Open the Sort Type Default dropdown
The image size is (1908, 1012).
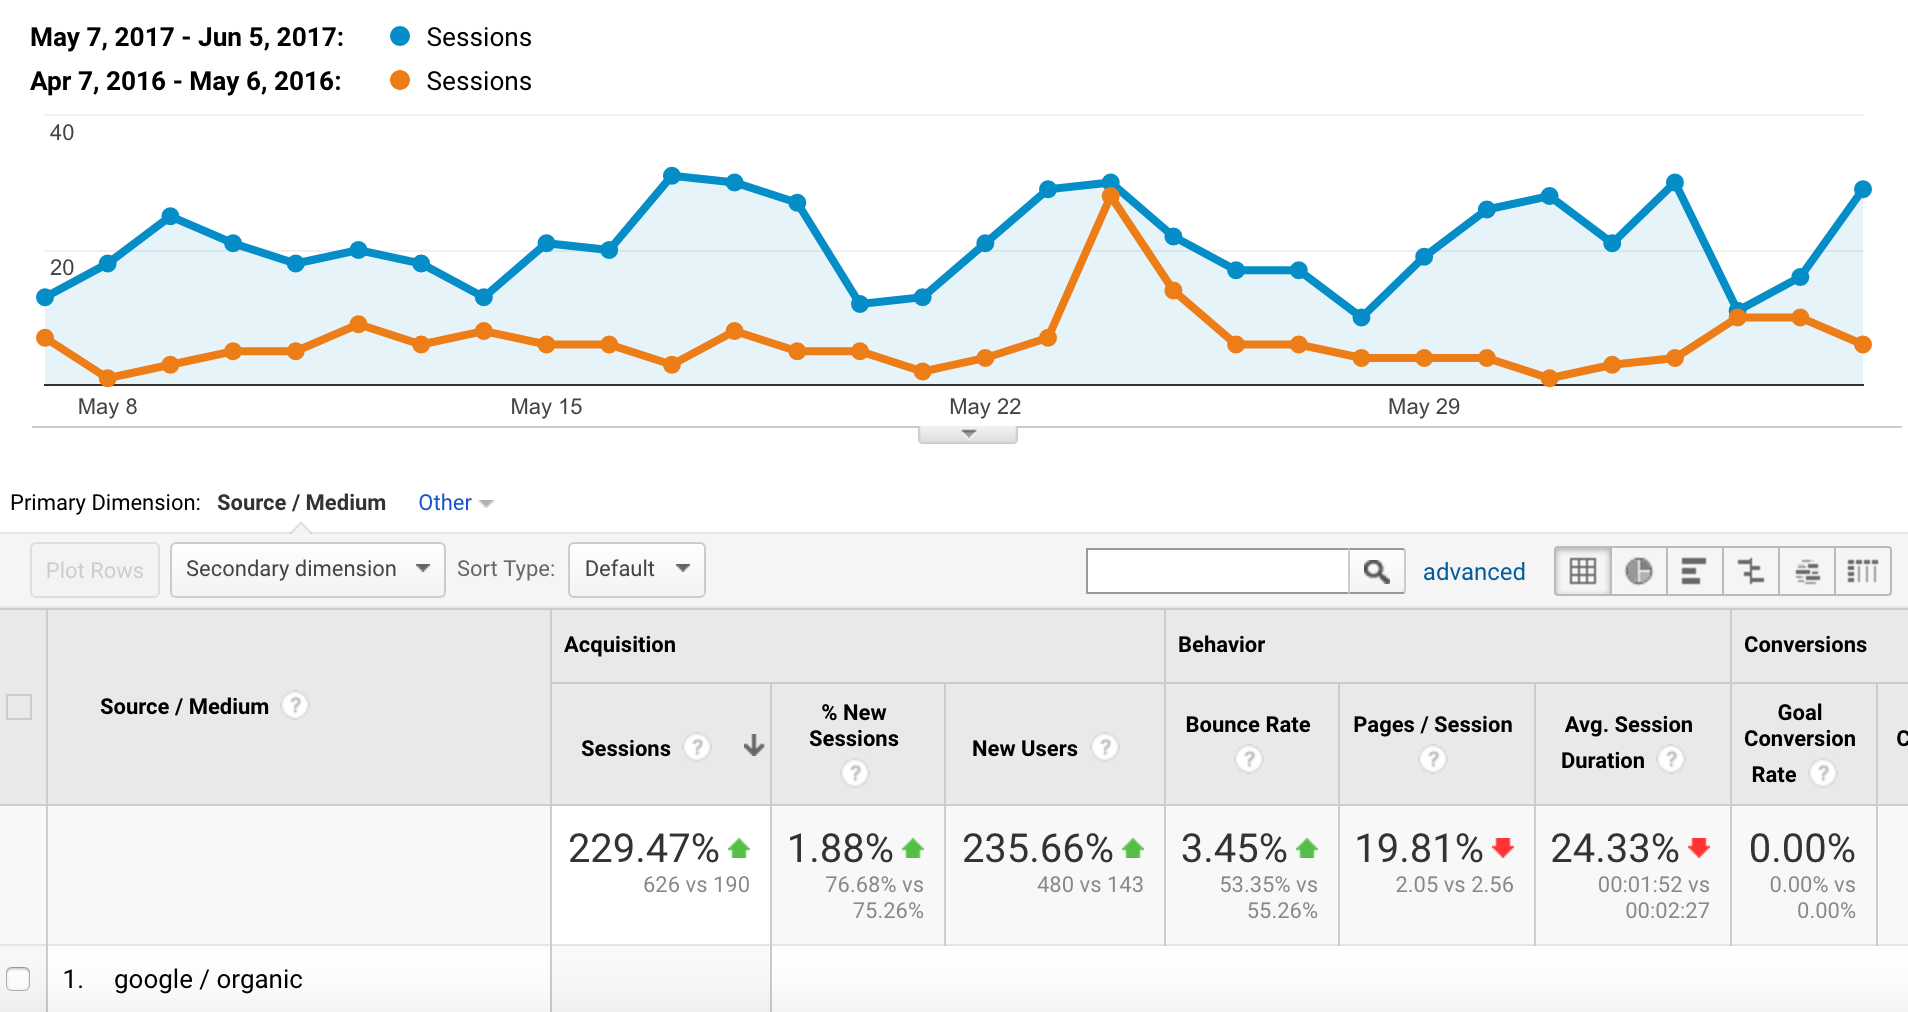(x=635, y=569)
